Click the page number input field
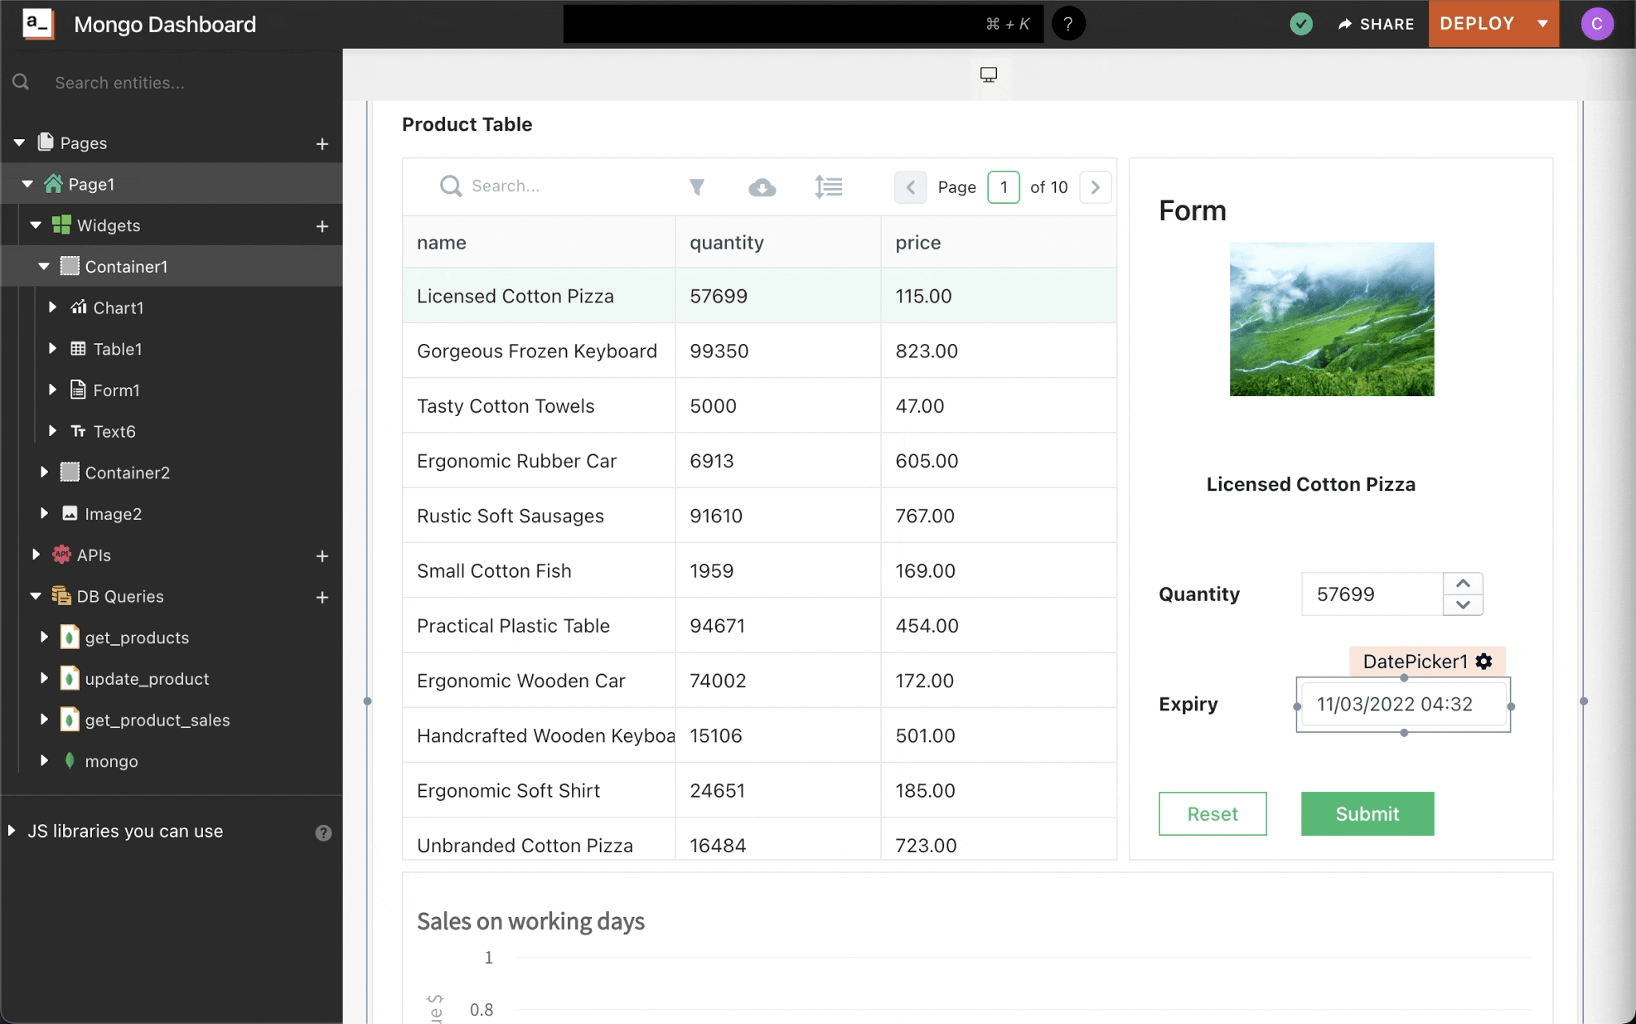 click(1003, 187)
